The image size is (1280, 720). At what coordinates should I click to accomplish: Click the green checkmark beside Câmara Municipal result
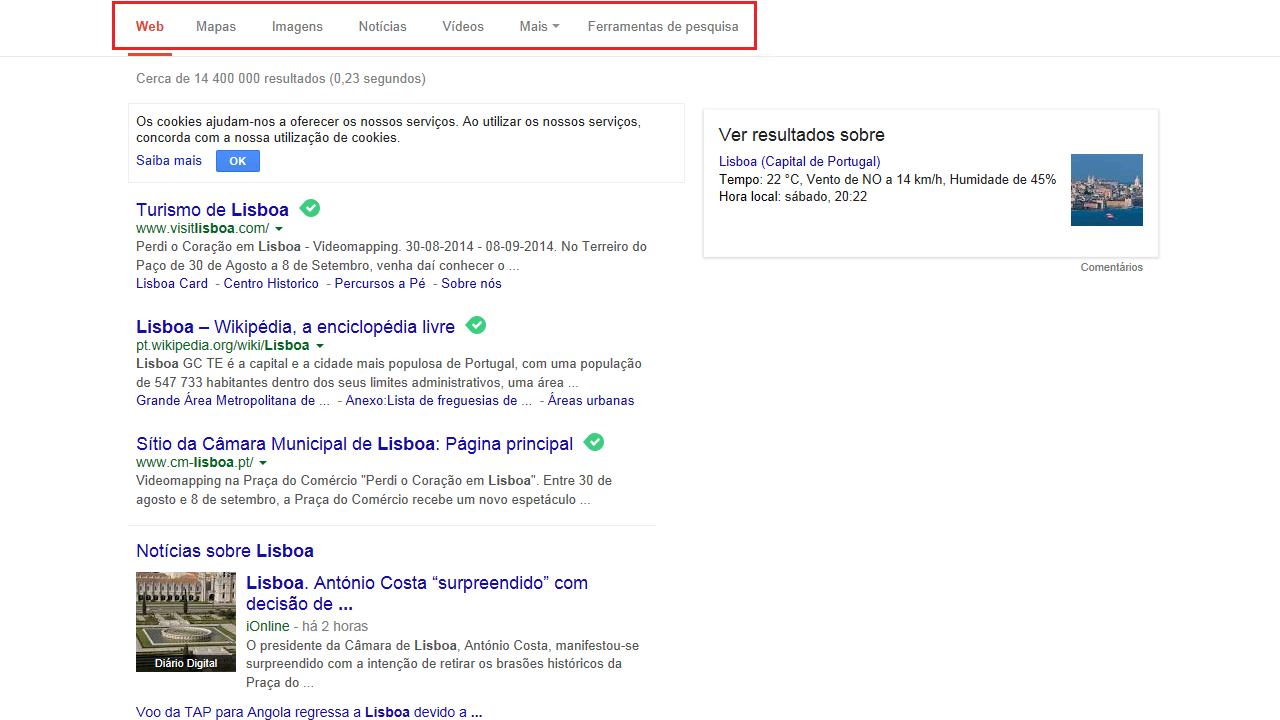point(594,442)
